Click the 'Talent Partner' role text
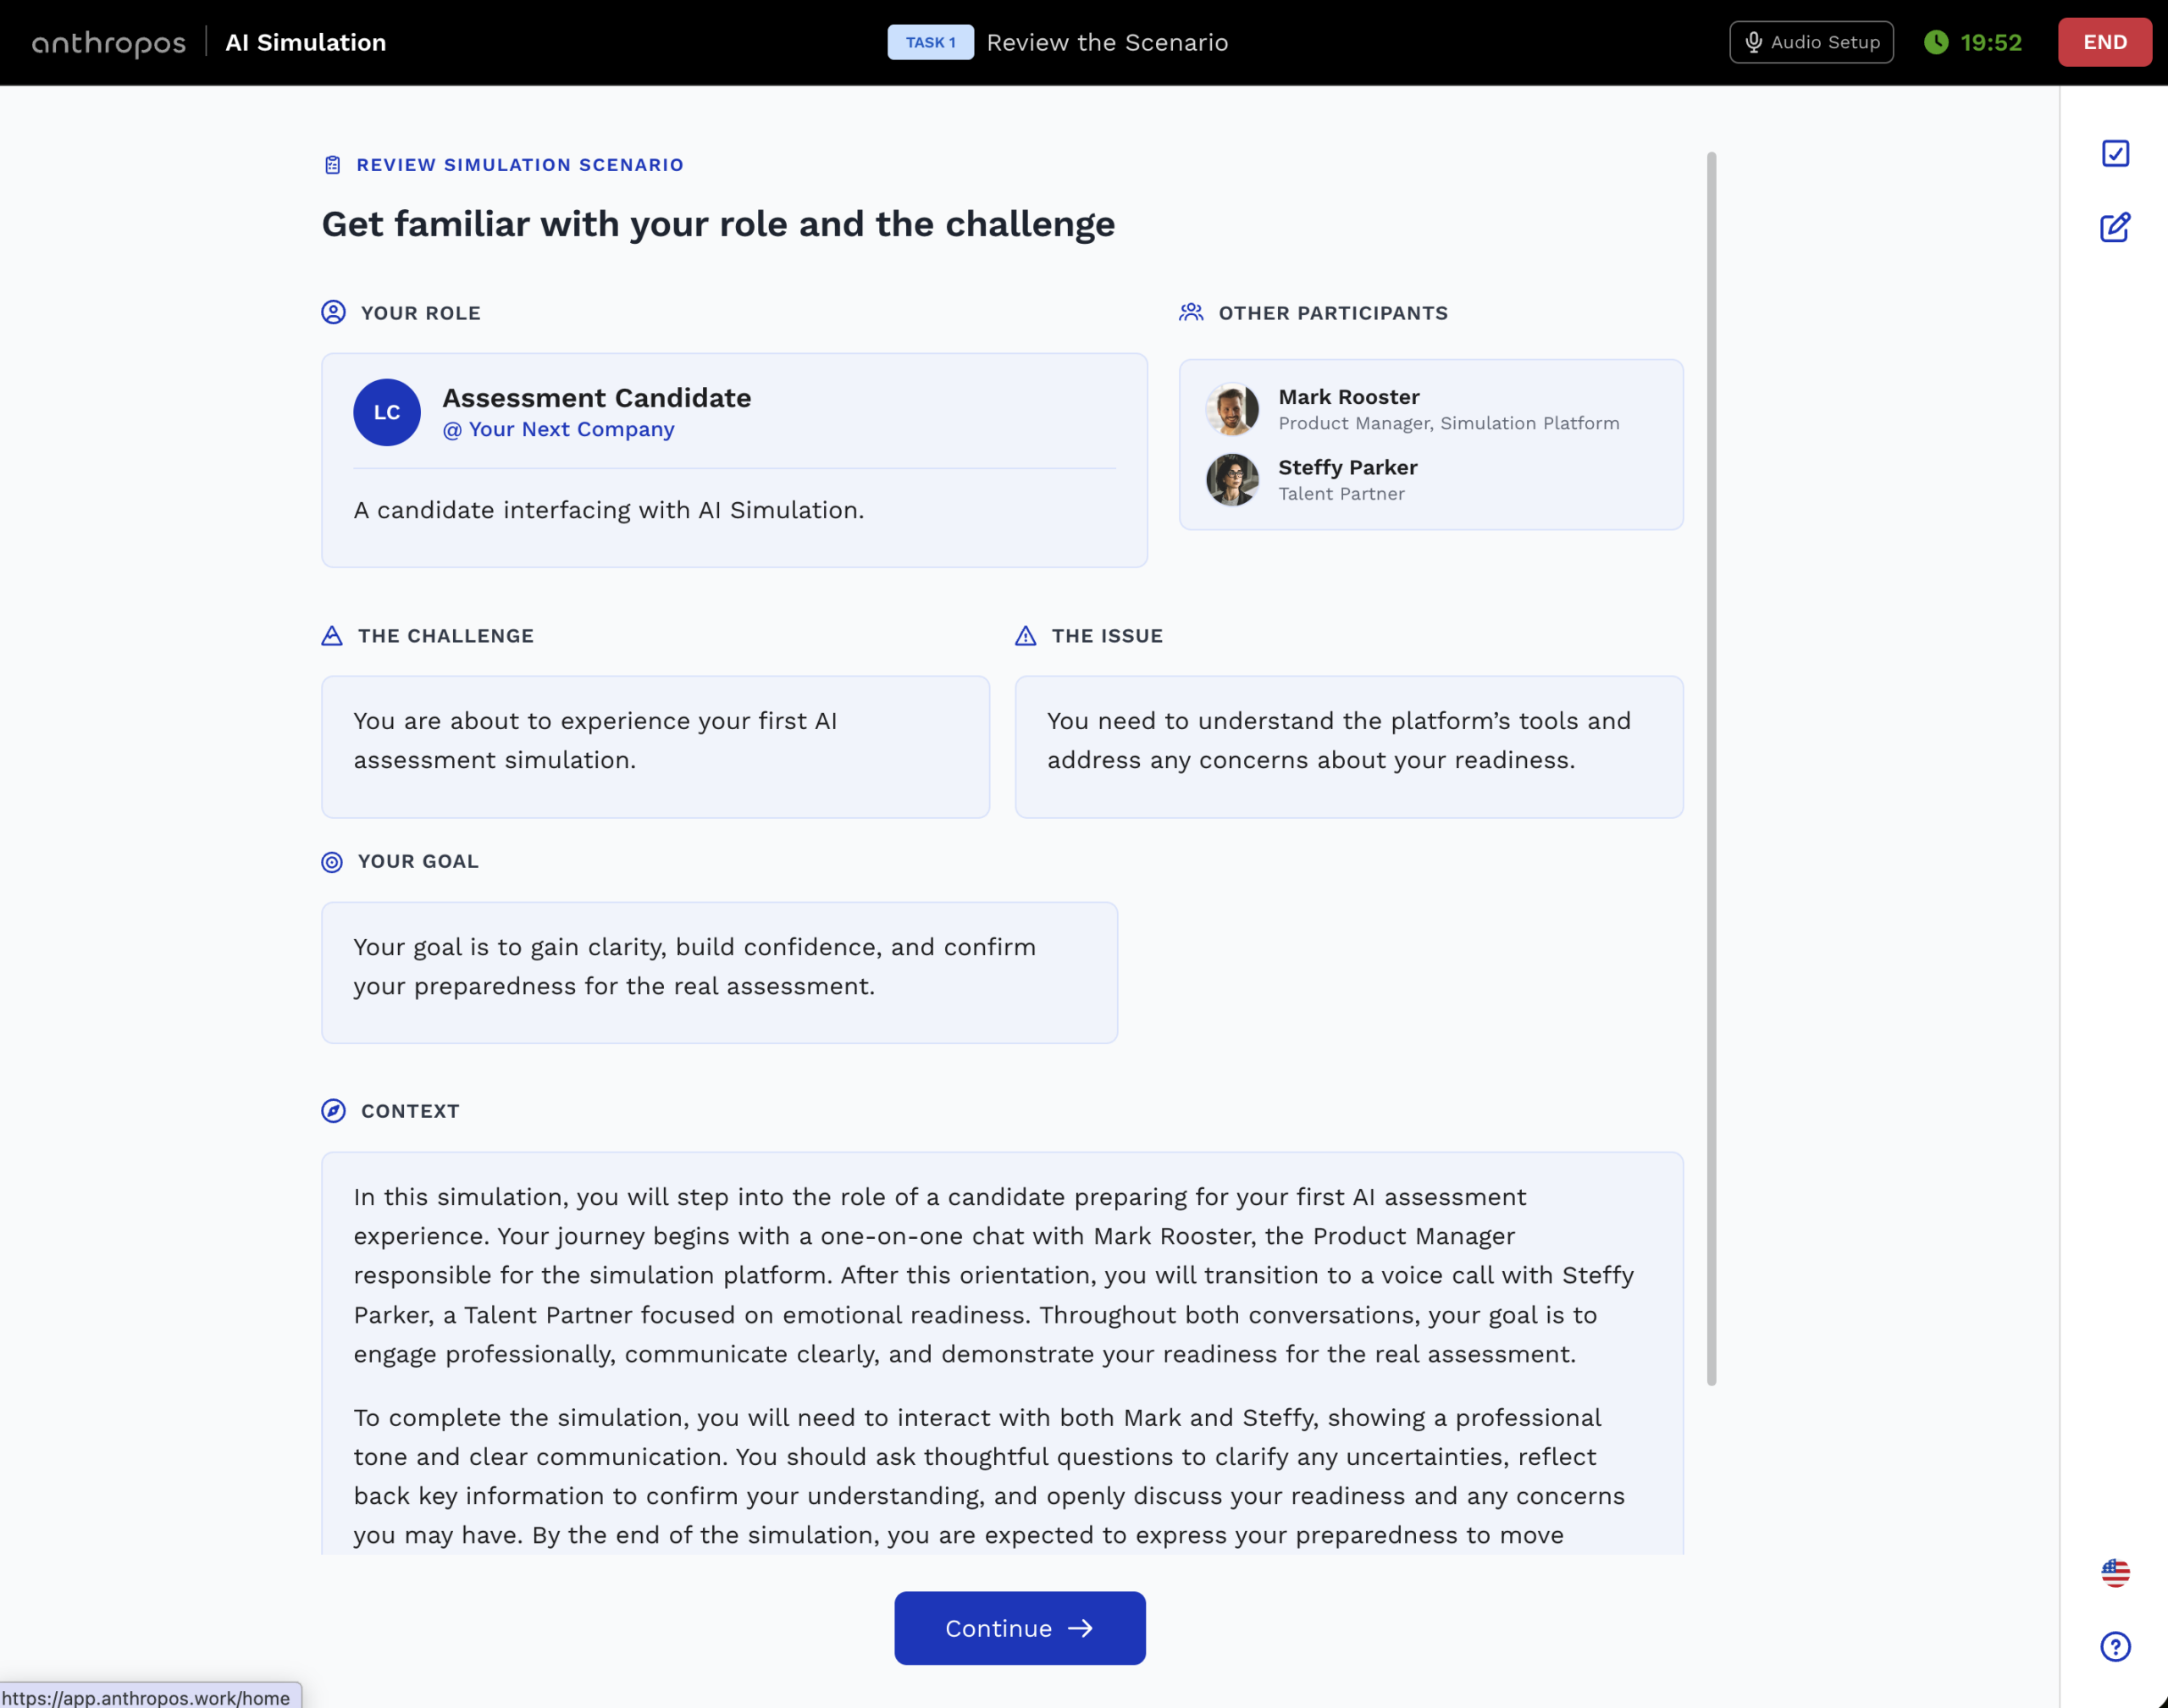Screen dimensions: 2168x1708 [1342, 494]
